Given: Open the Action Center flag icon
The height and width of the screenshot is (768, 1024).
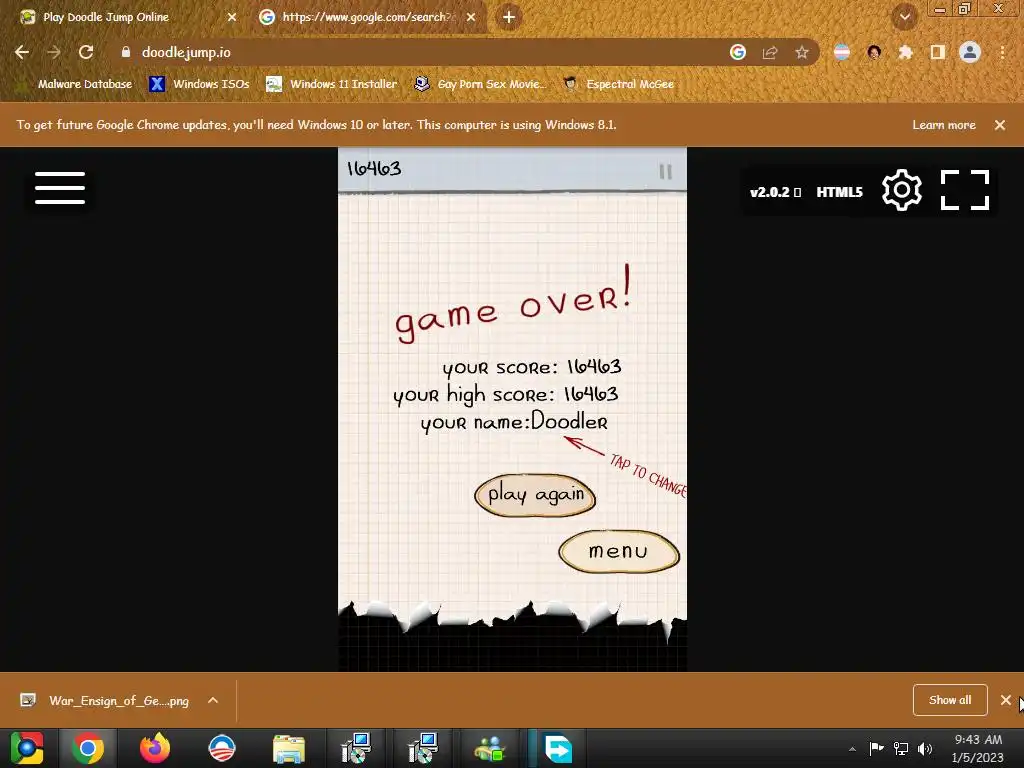Looking at the screenshot, I should pos(876,748).
